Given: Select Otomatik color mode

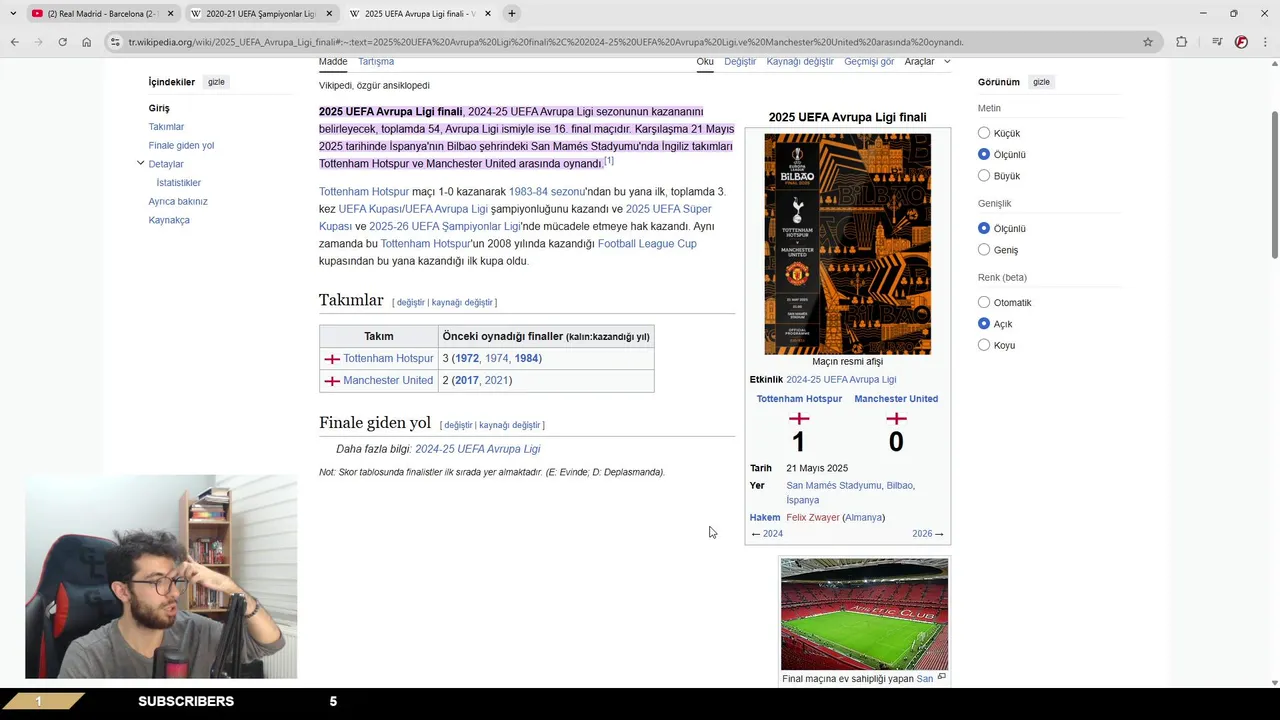Looking at the screenshot, I should click(x=984, y=303).
